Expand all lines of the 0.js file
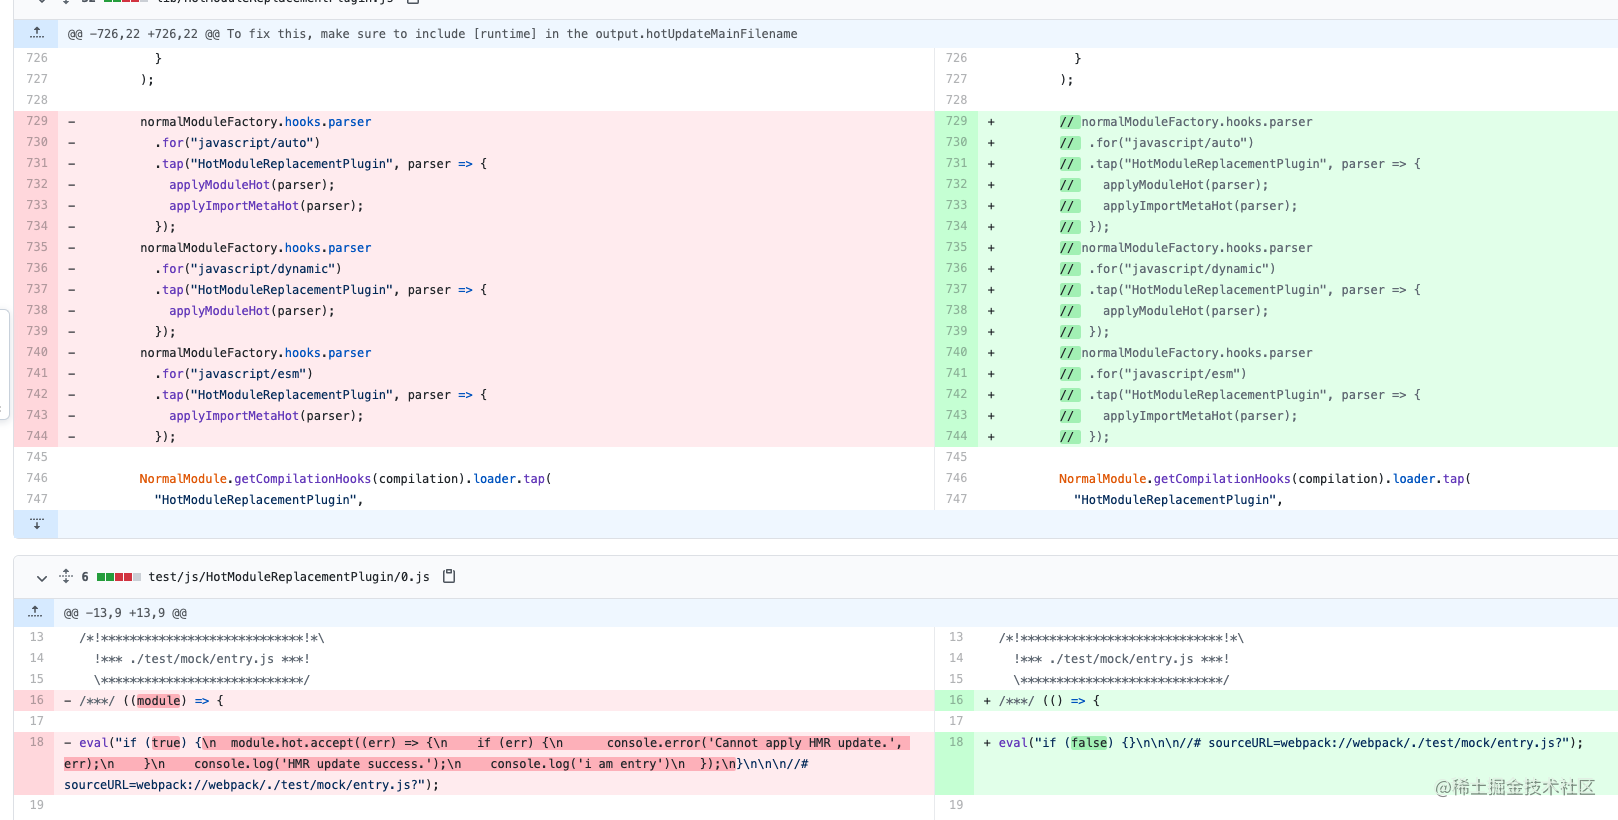This screenshot has width=1618, height=820. (x=66, y=576)
